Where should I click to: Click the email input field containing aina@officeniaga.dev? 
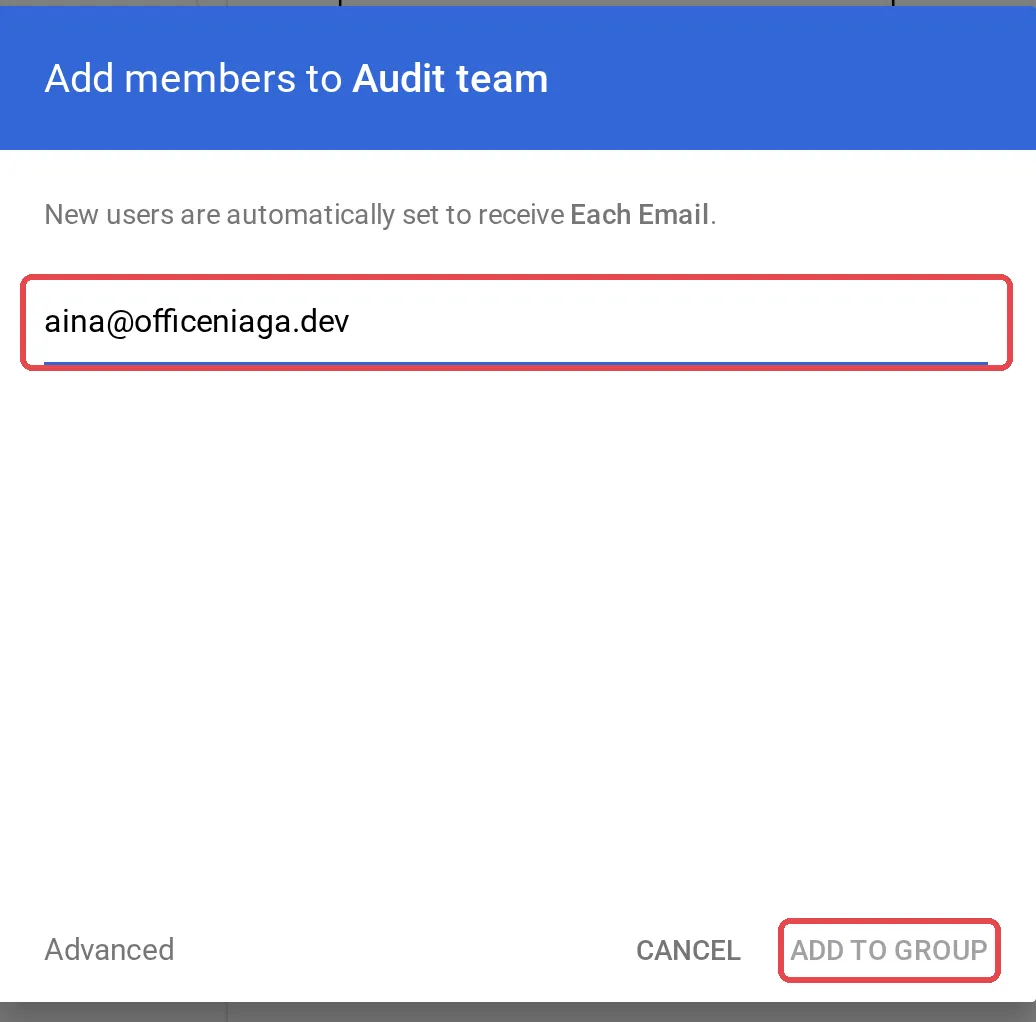pyautogui.click(x=516, y=322)
